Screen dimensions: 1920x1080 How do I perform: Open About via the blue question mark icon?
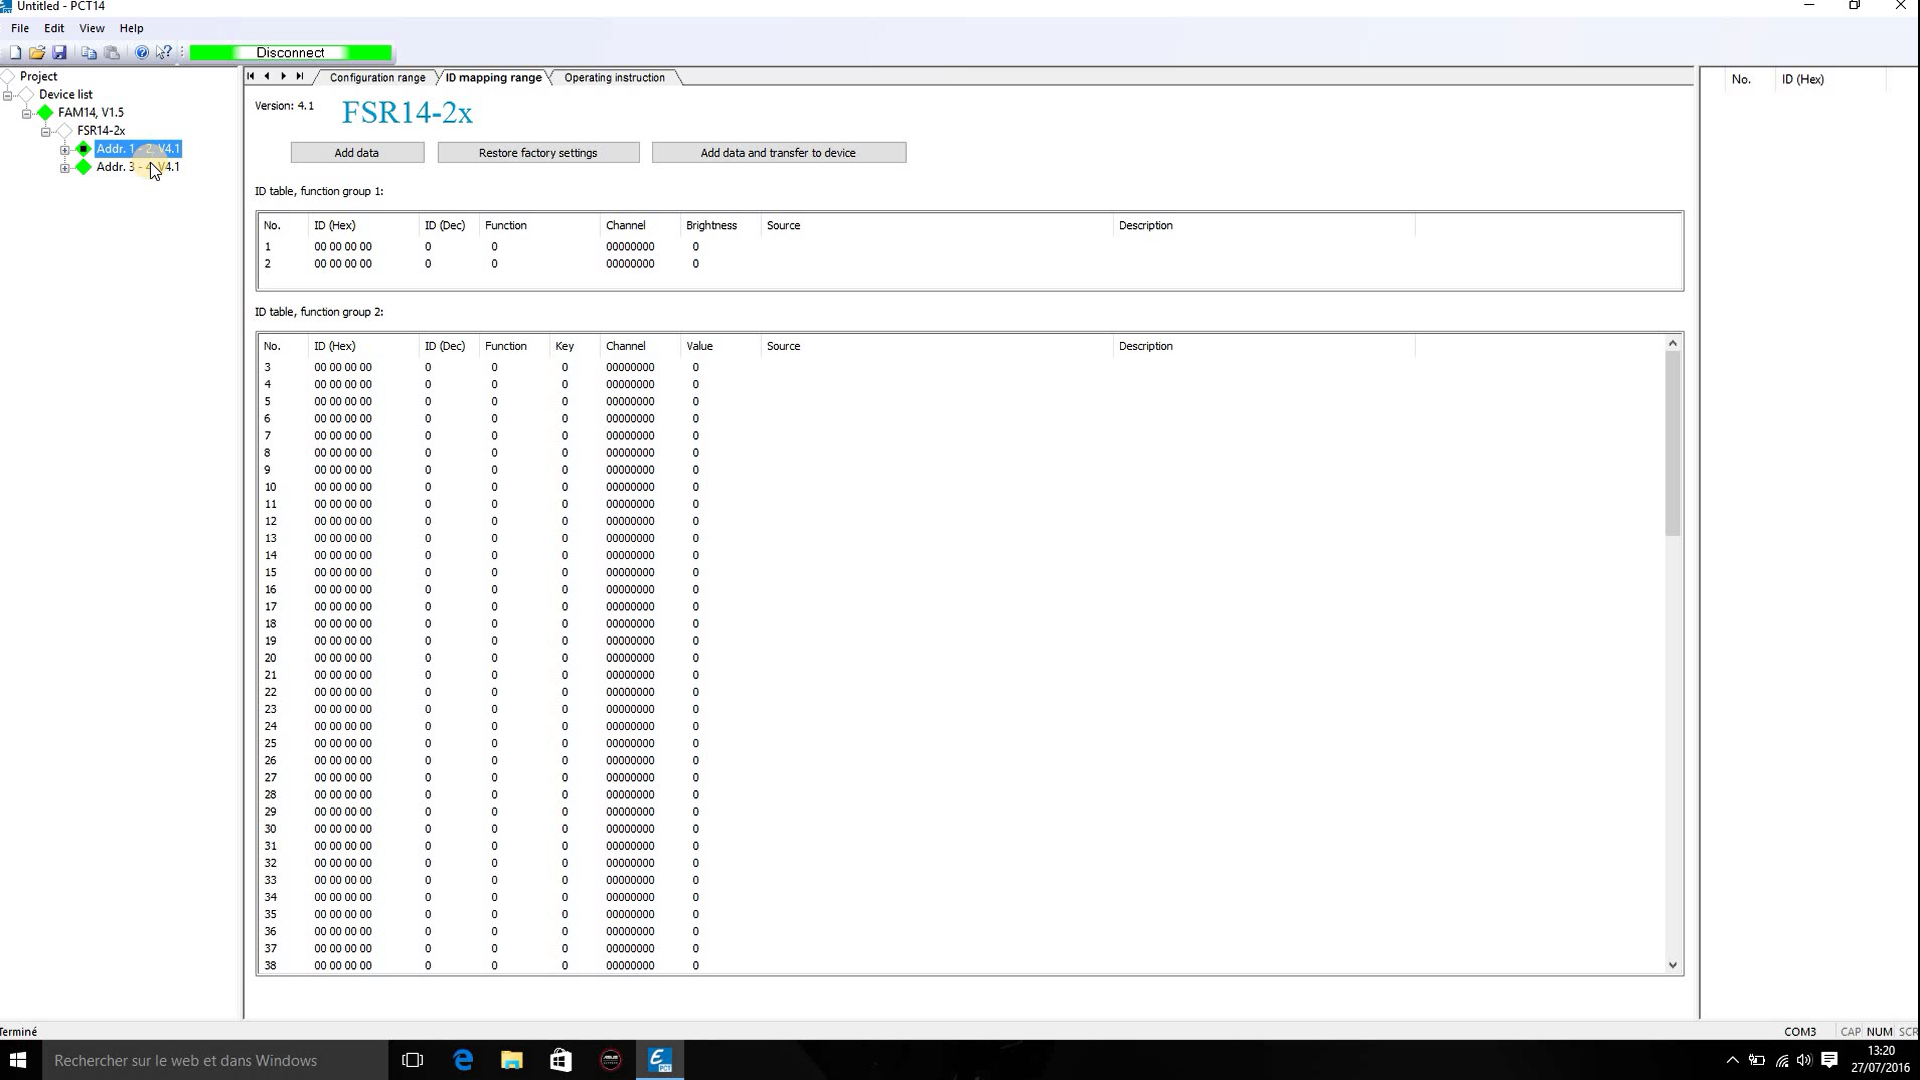[142, 53]
